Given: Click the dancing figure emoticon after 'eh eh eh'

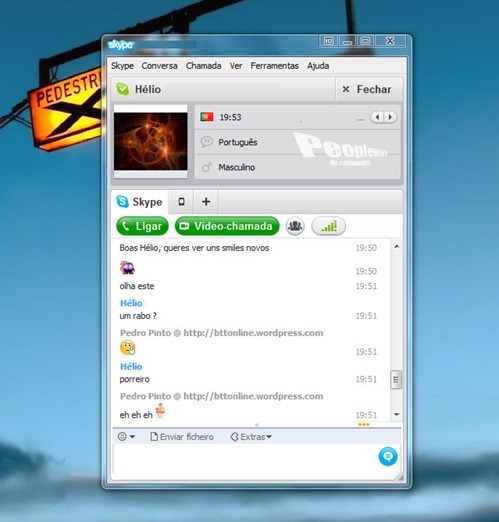Looking at the screenshot, I should click(160, 410).
